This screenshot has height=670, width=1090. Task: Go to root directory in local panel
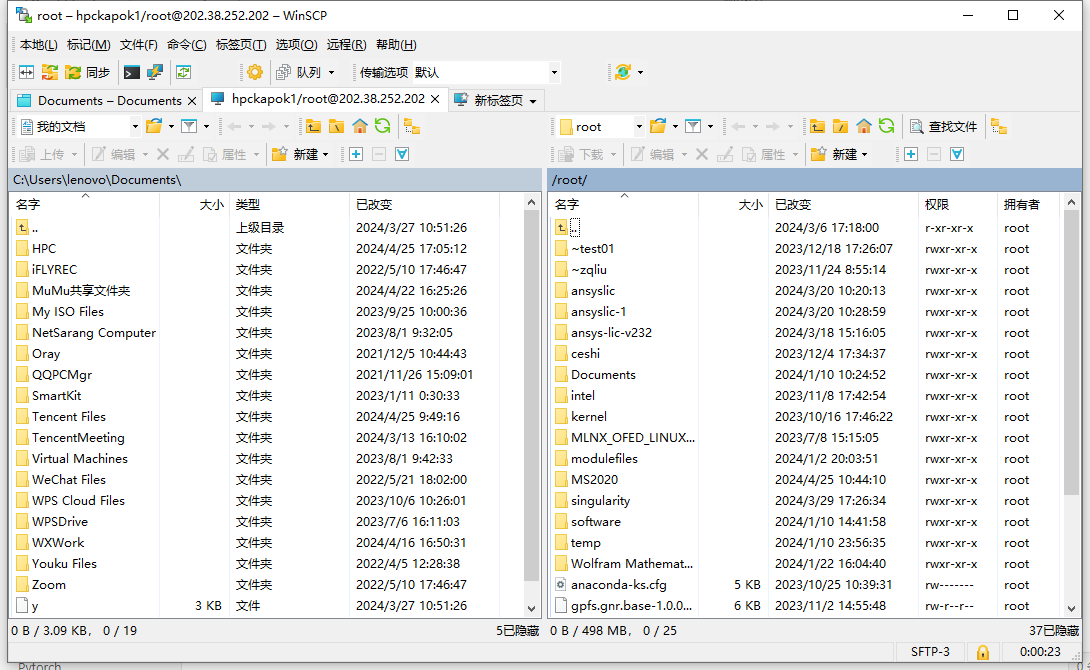(x=336, y=126)
